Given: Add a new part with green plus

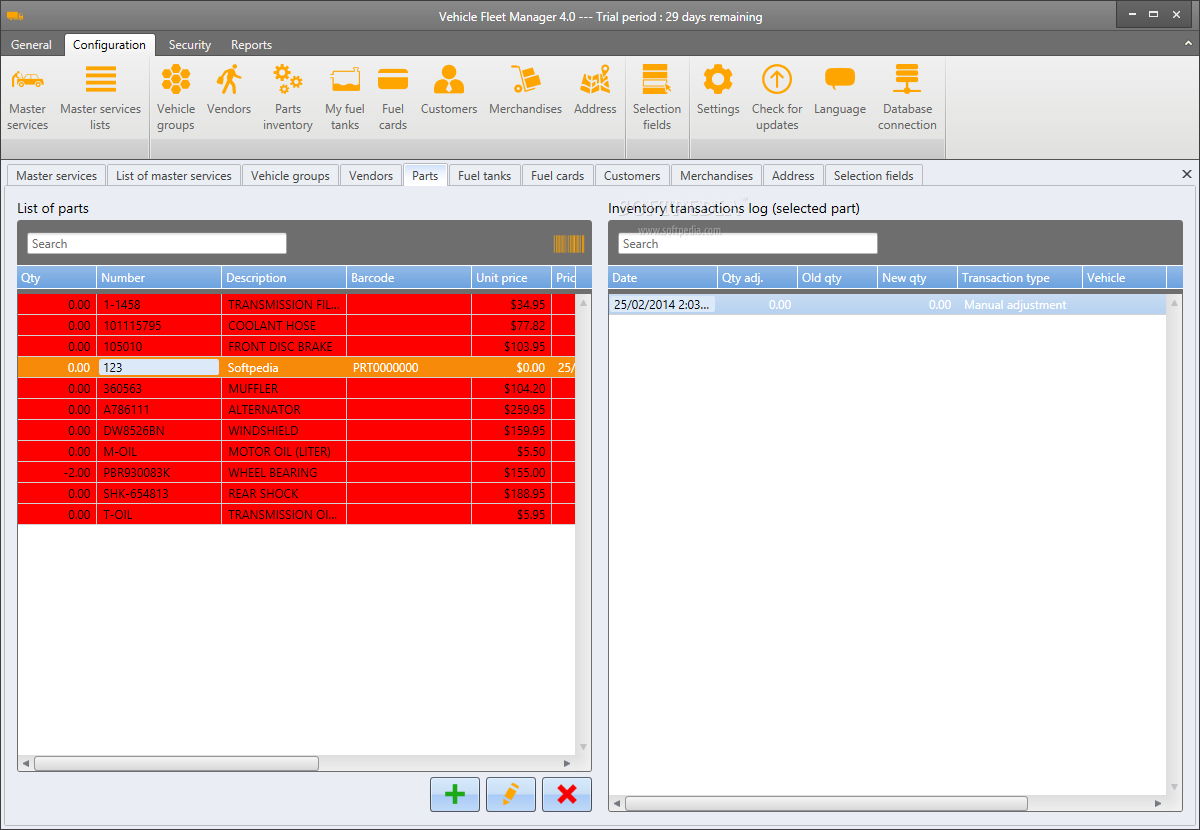Looking at the screenshot, I should pyautogui.click(x=455, y=794).
